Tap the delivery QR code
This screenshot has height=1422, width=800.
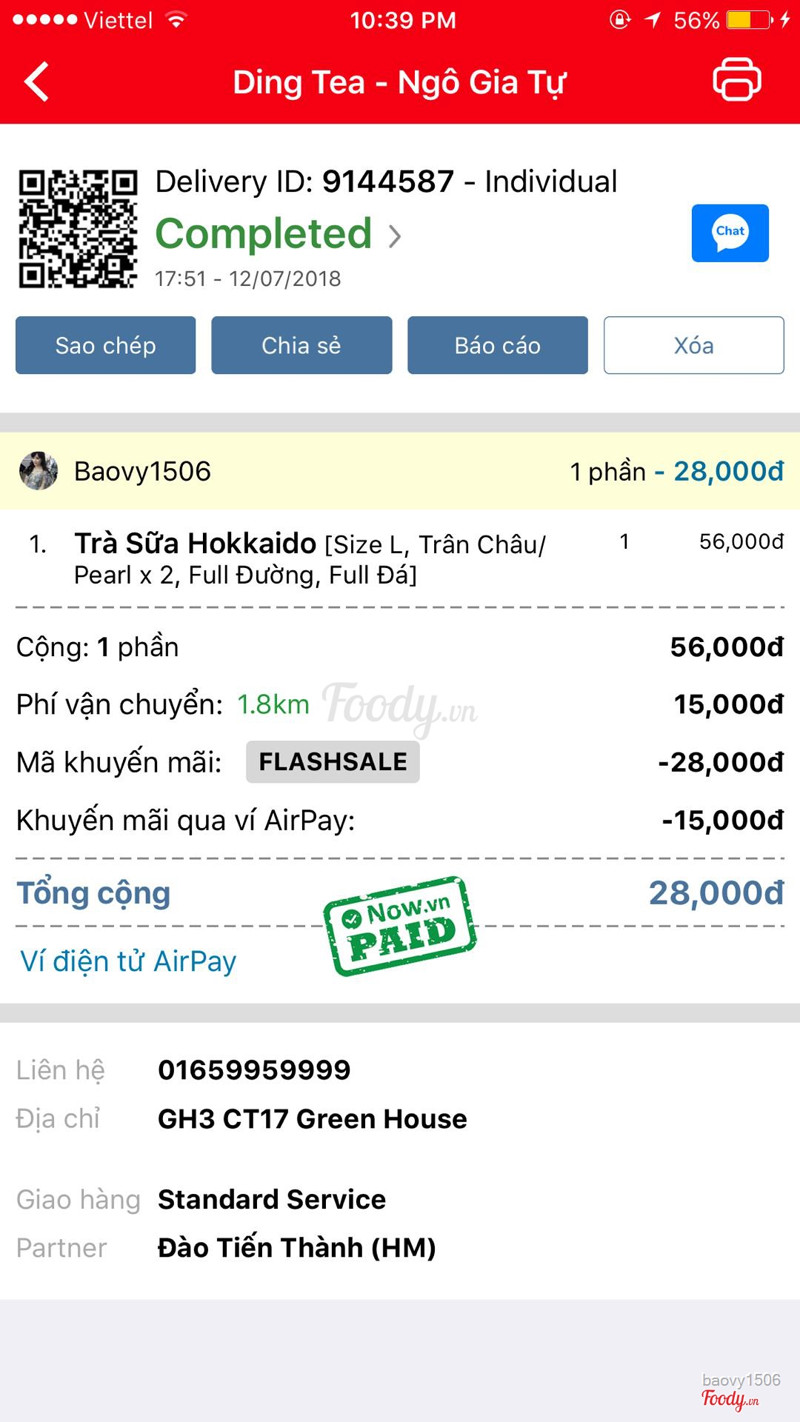pos(78,229)
